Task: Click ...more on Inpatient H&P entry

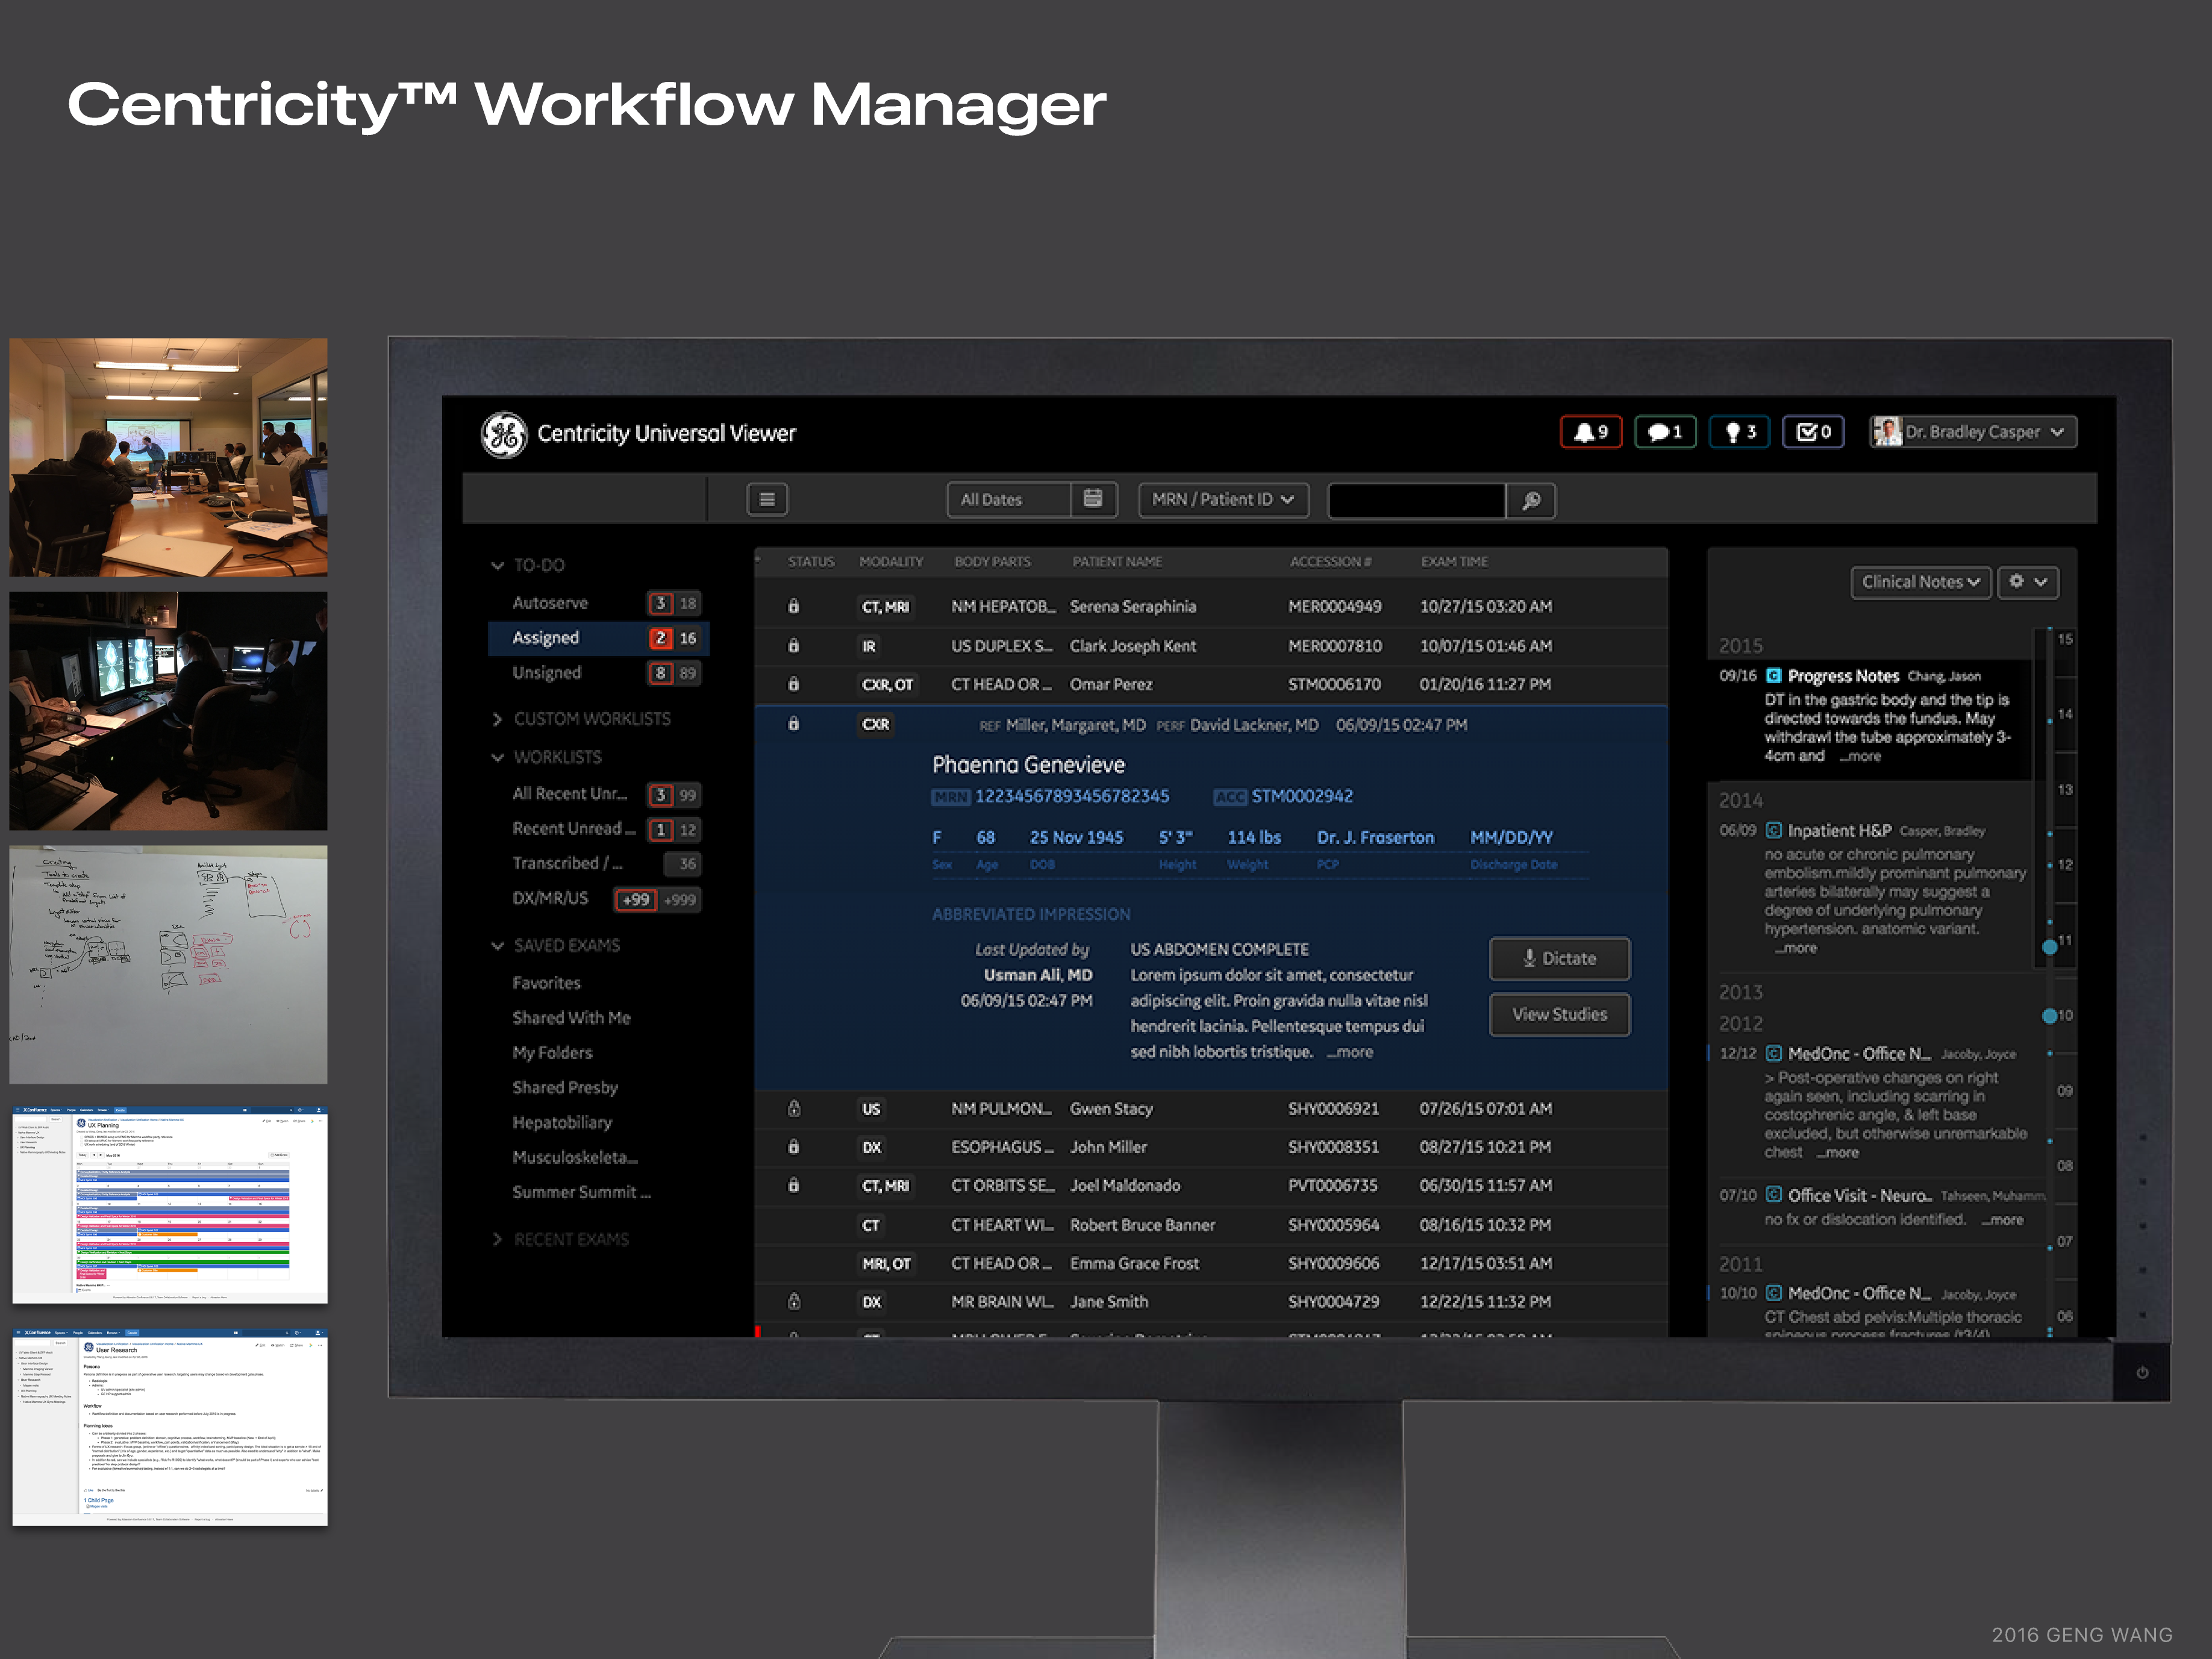Action: pos(1796,948)
